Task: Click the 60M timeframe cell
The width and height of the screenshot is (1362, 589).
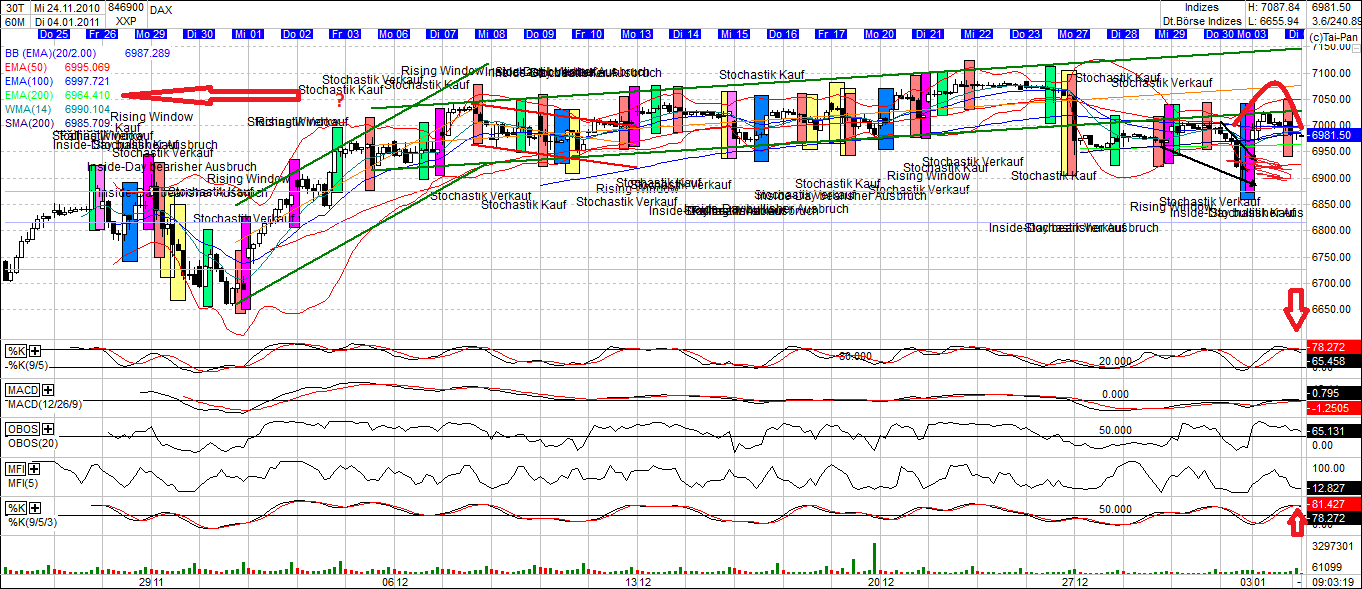Action: [x=16, y=22]
